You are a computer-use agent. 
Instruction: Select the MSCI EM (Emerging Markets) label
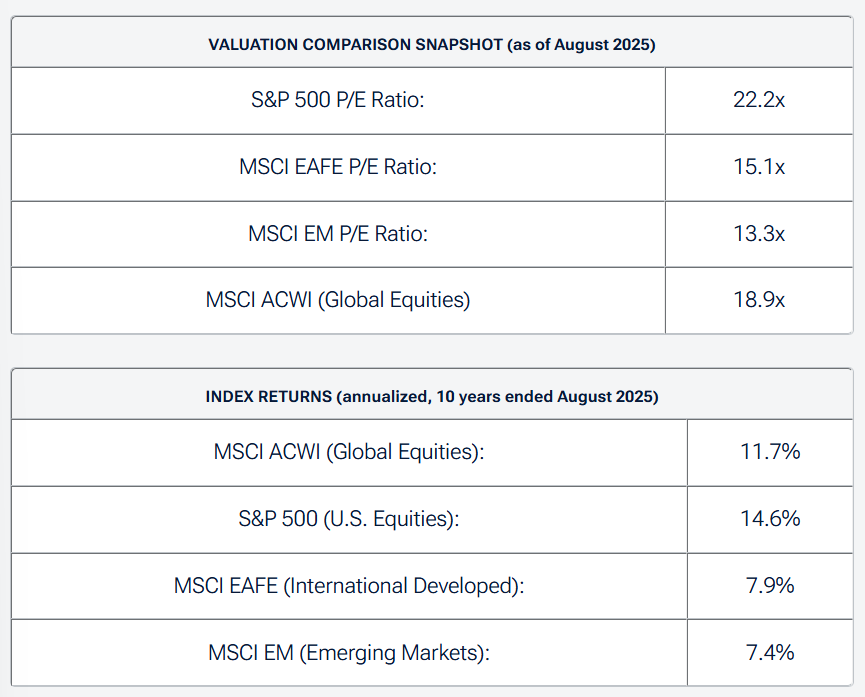[349, 653]
